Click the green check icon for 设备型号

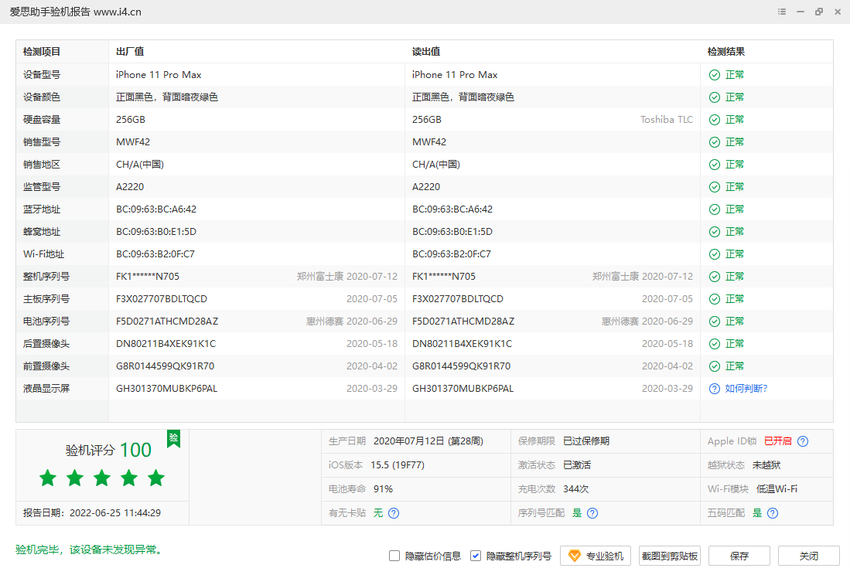pyautogui.click(x=714, y=75)
